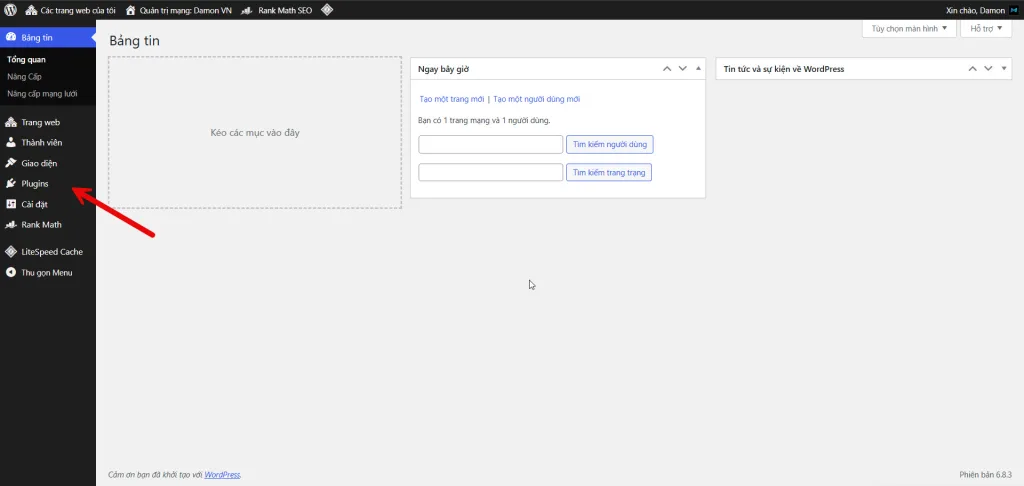Click the Plugins plug icon
Screen dimensions: 1024x486
point(11,184)
